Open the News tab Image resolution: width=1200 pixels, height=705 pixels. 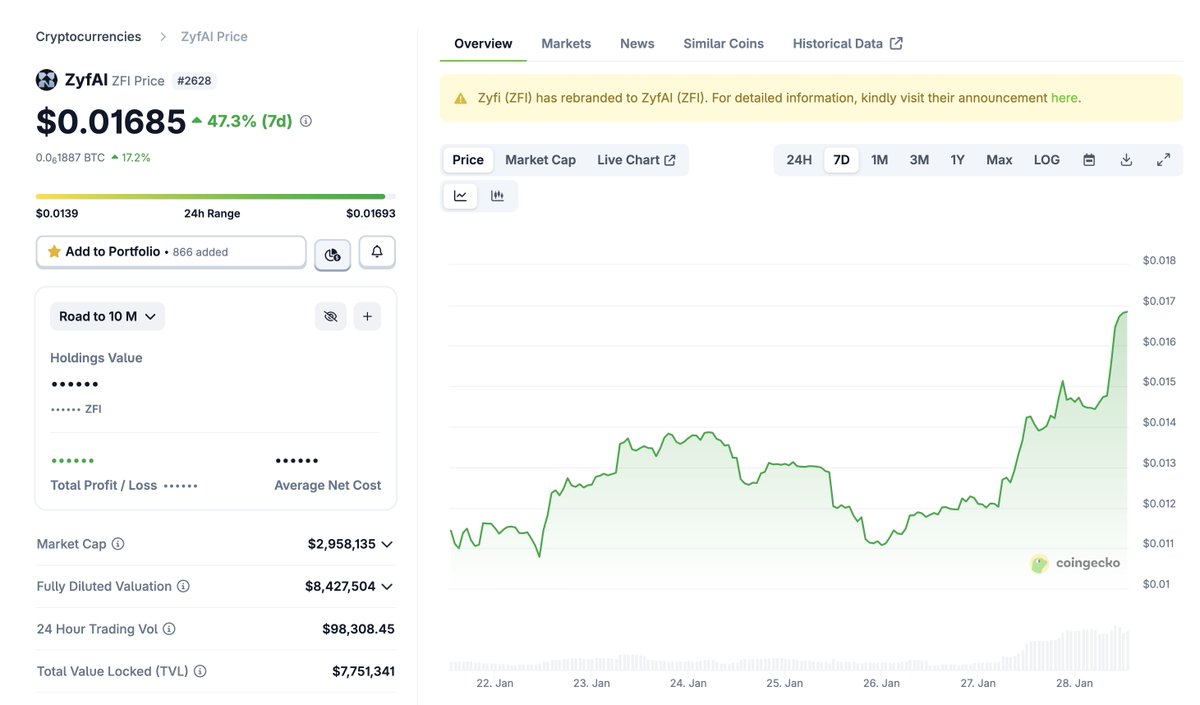[x=637, y=43]
